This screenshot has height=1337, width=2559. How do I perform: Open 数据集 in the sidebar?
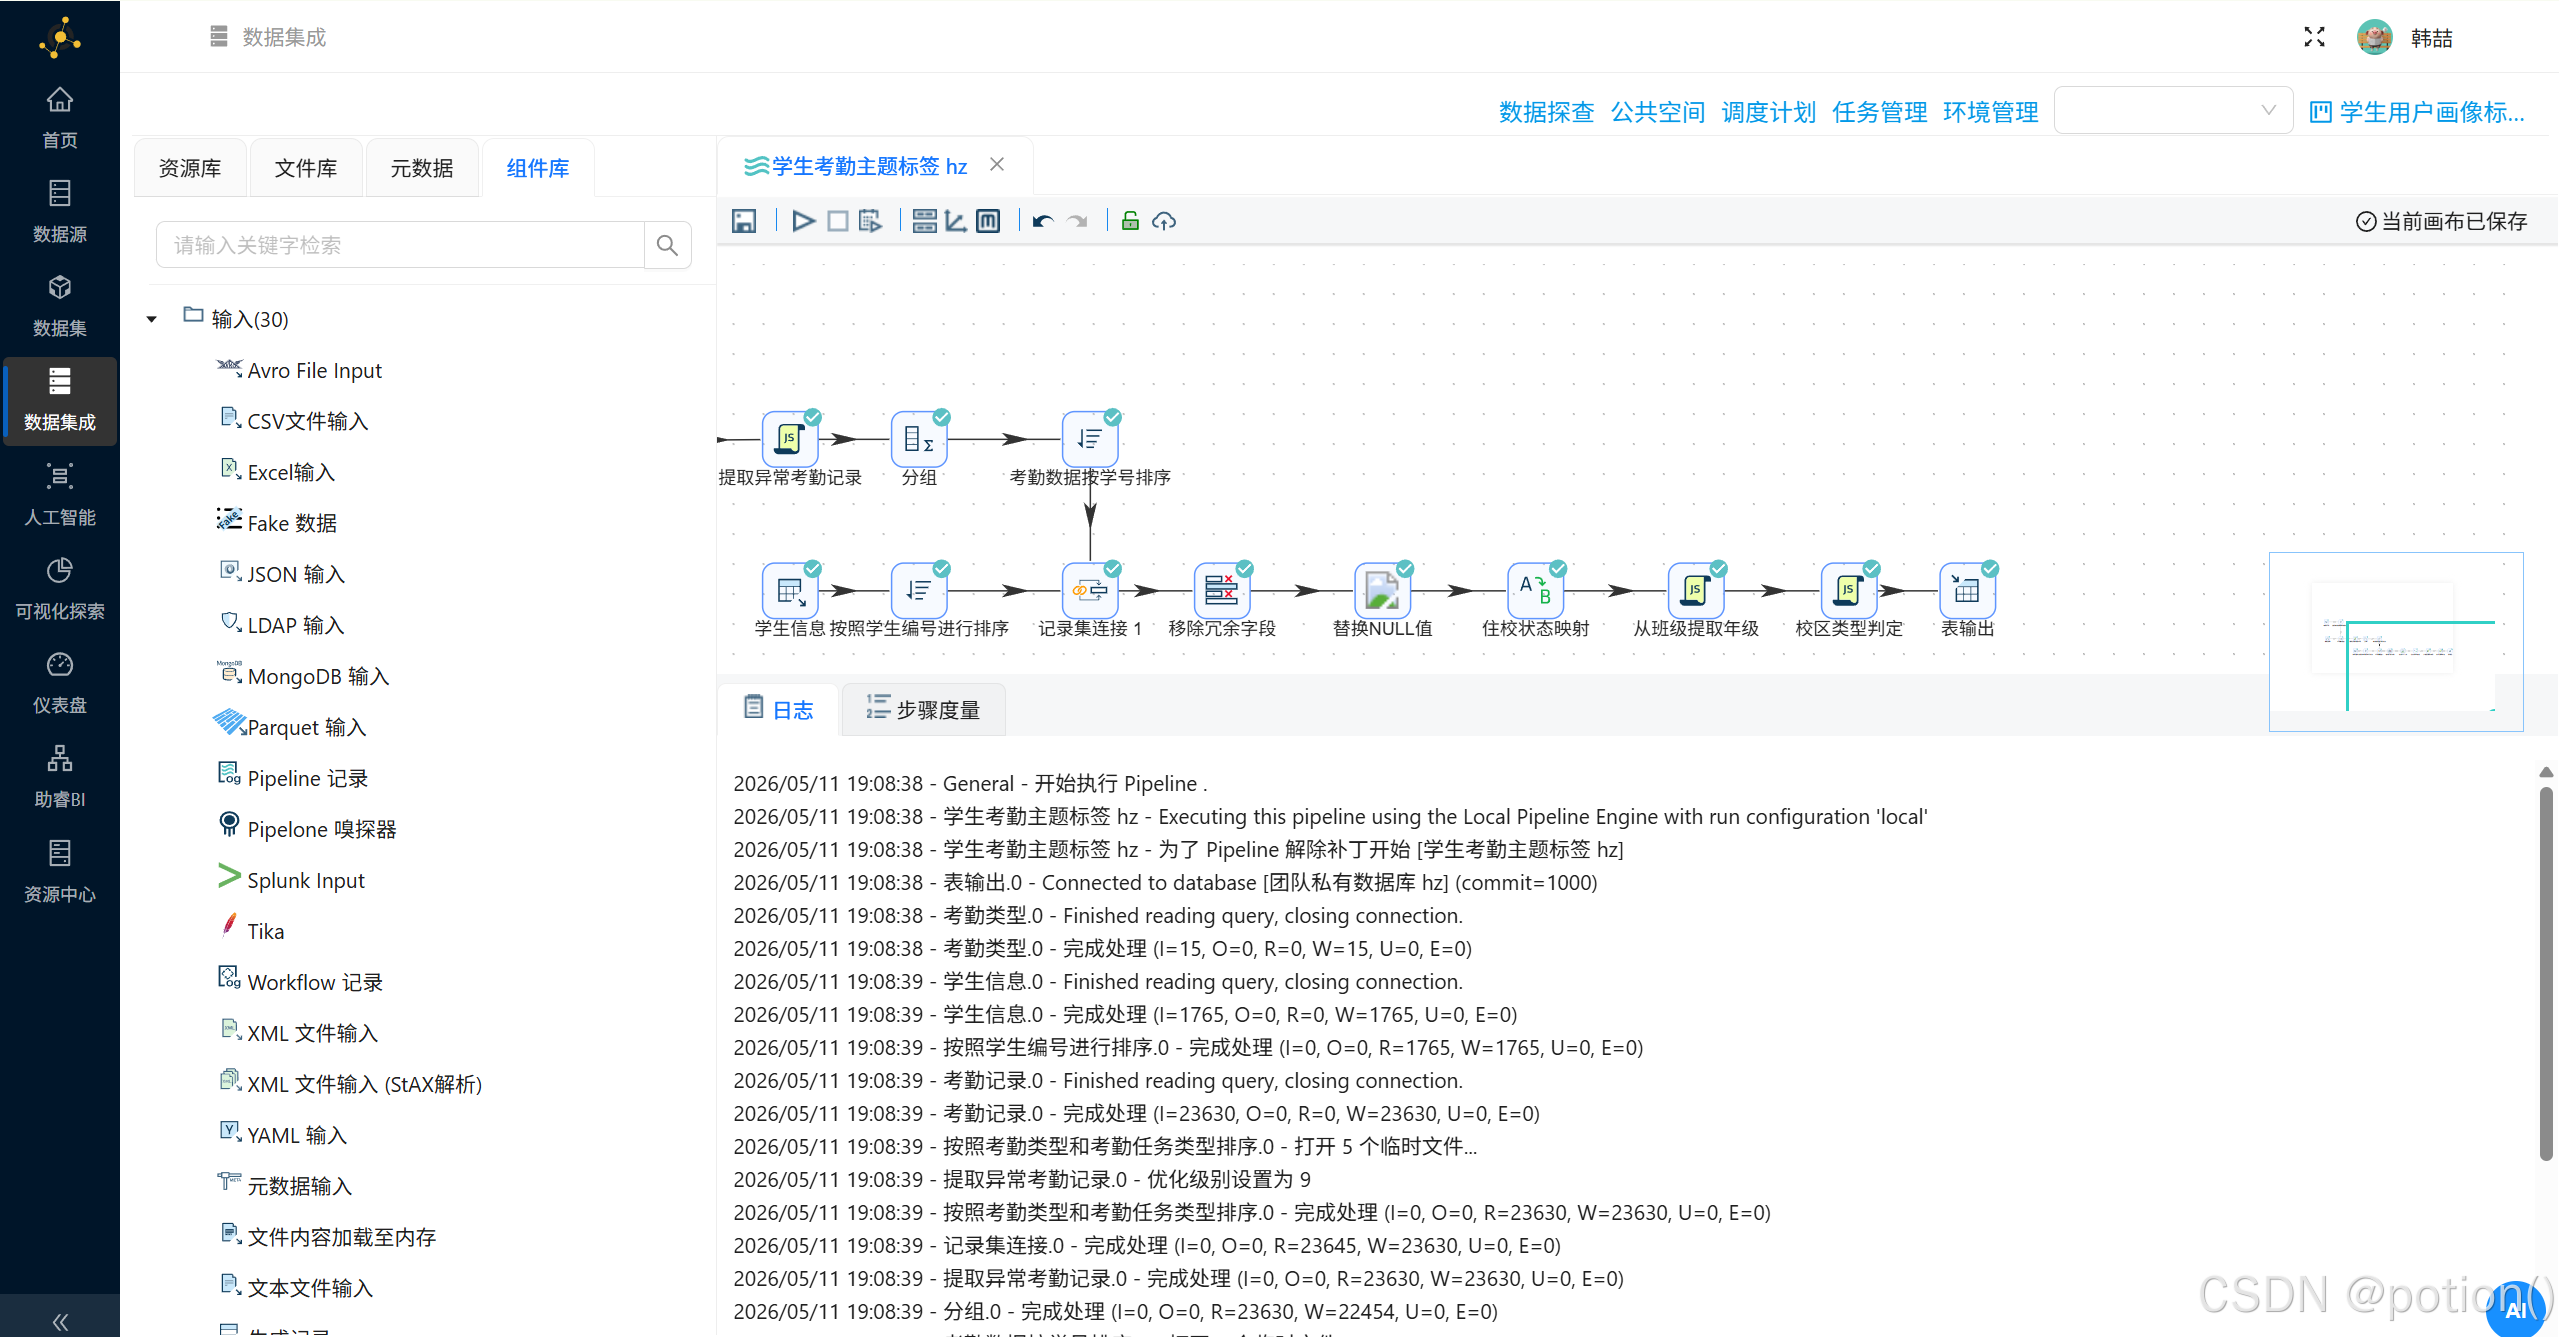coord(60,306)
